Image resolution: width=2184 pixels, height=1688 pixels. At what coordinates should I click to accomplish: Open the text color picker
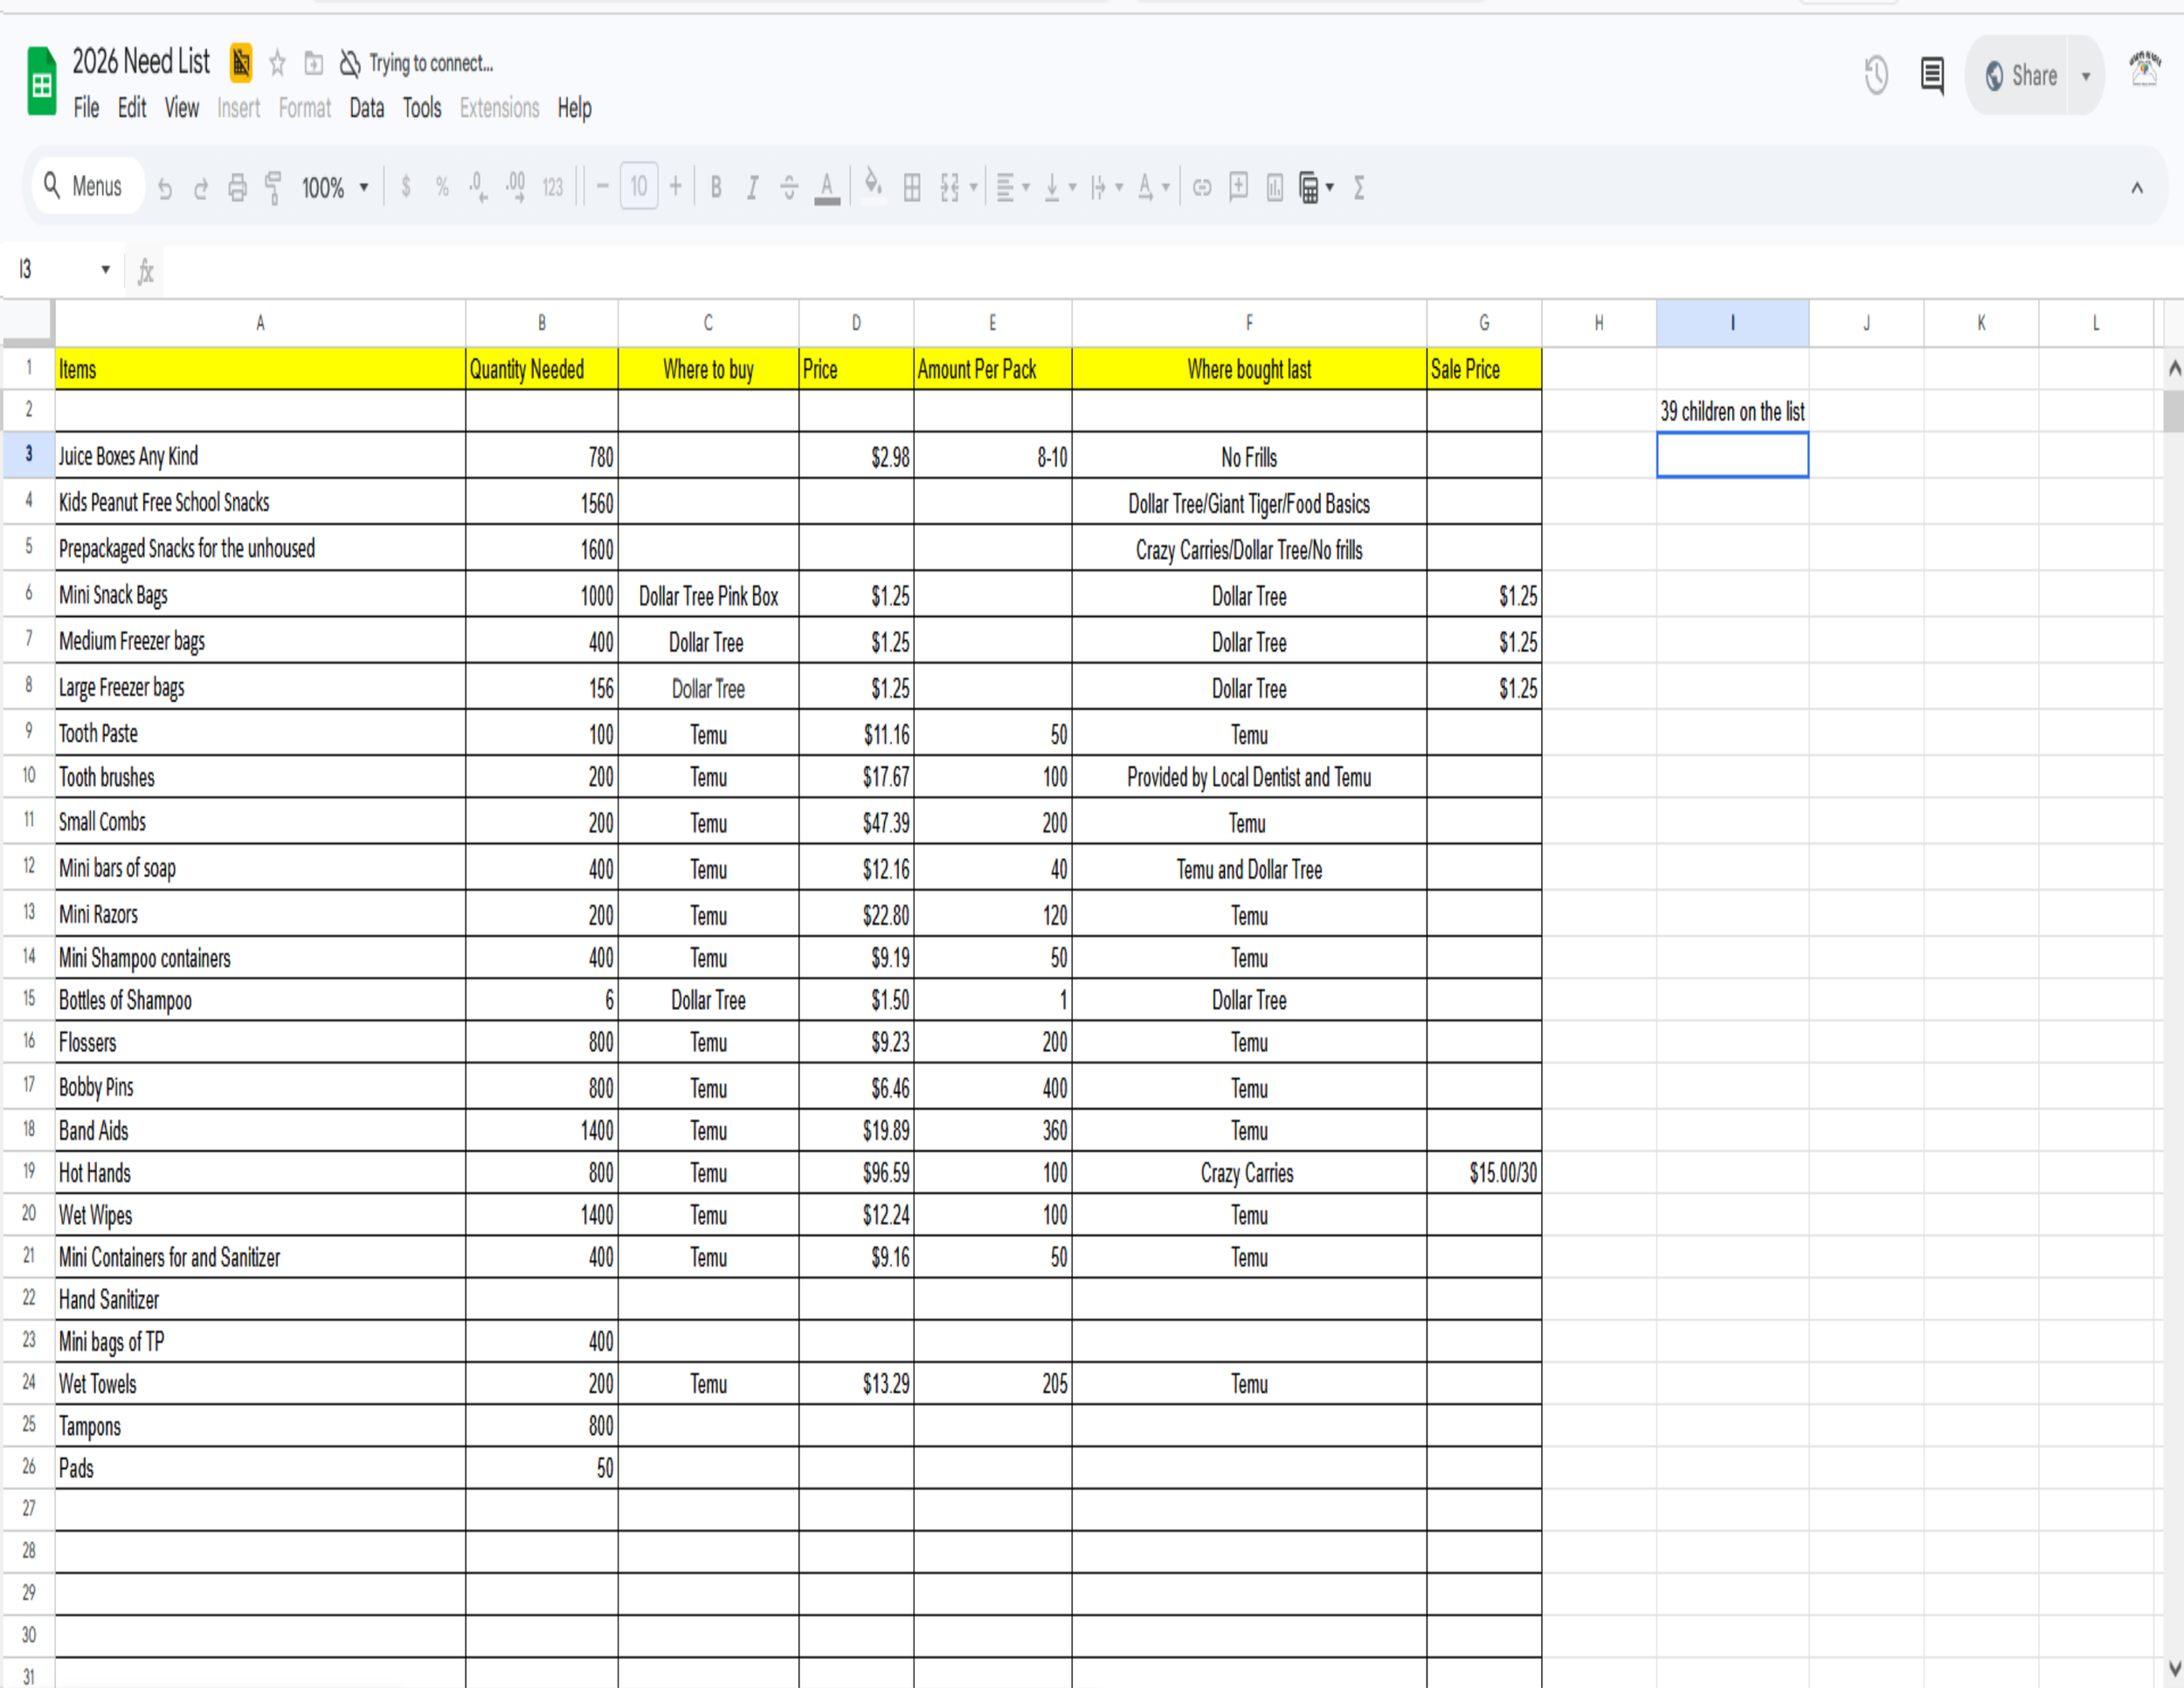click(x=827, y=187)
